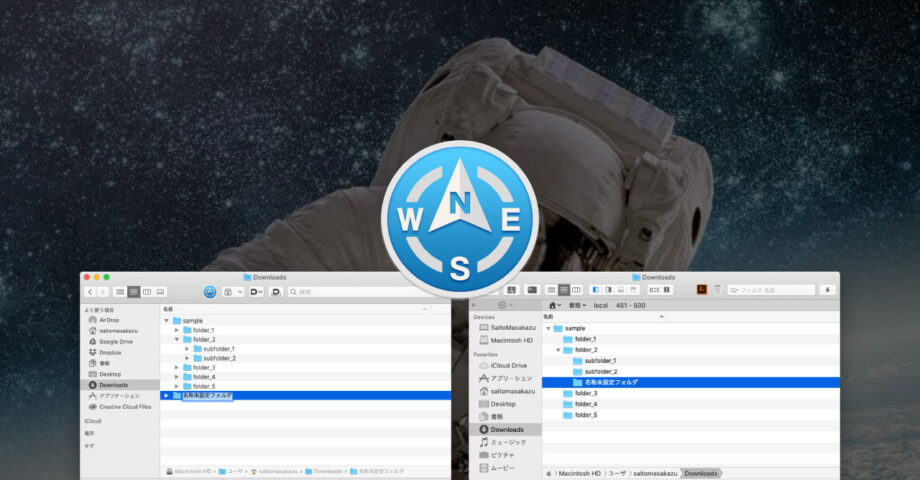Screen dimensions: 920x480
Task: Select iCloud Drive under Favorites
Action: tap(508, 366)
